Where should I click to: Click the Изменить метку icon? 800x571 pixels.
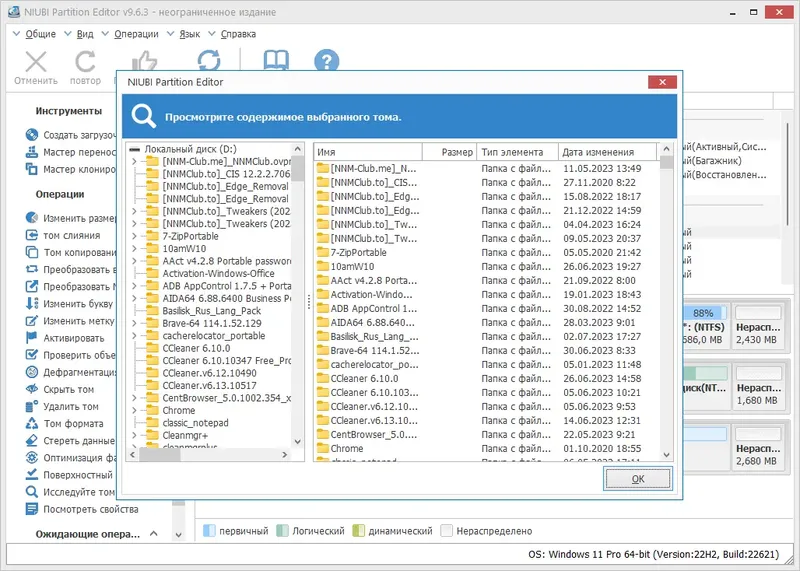click(32, 320)
